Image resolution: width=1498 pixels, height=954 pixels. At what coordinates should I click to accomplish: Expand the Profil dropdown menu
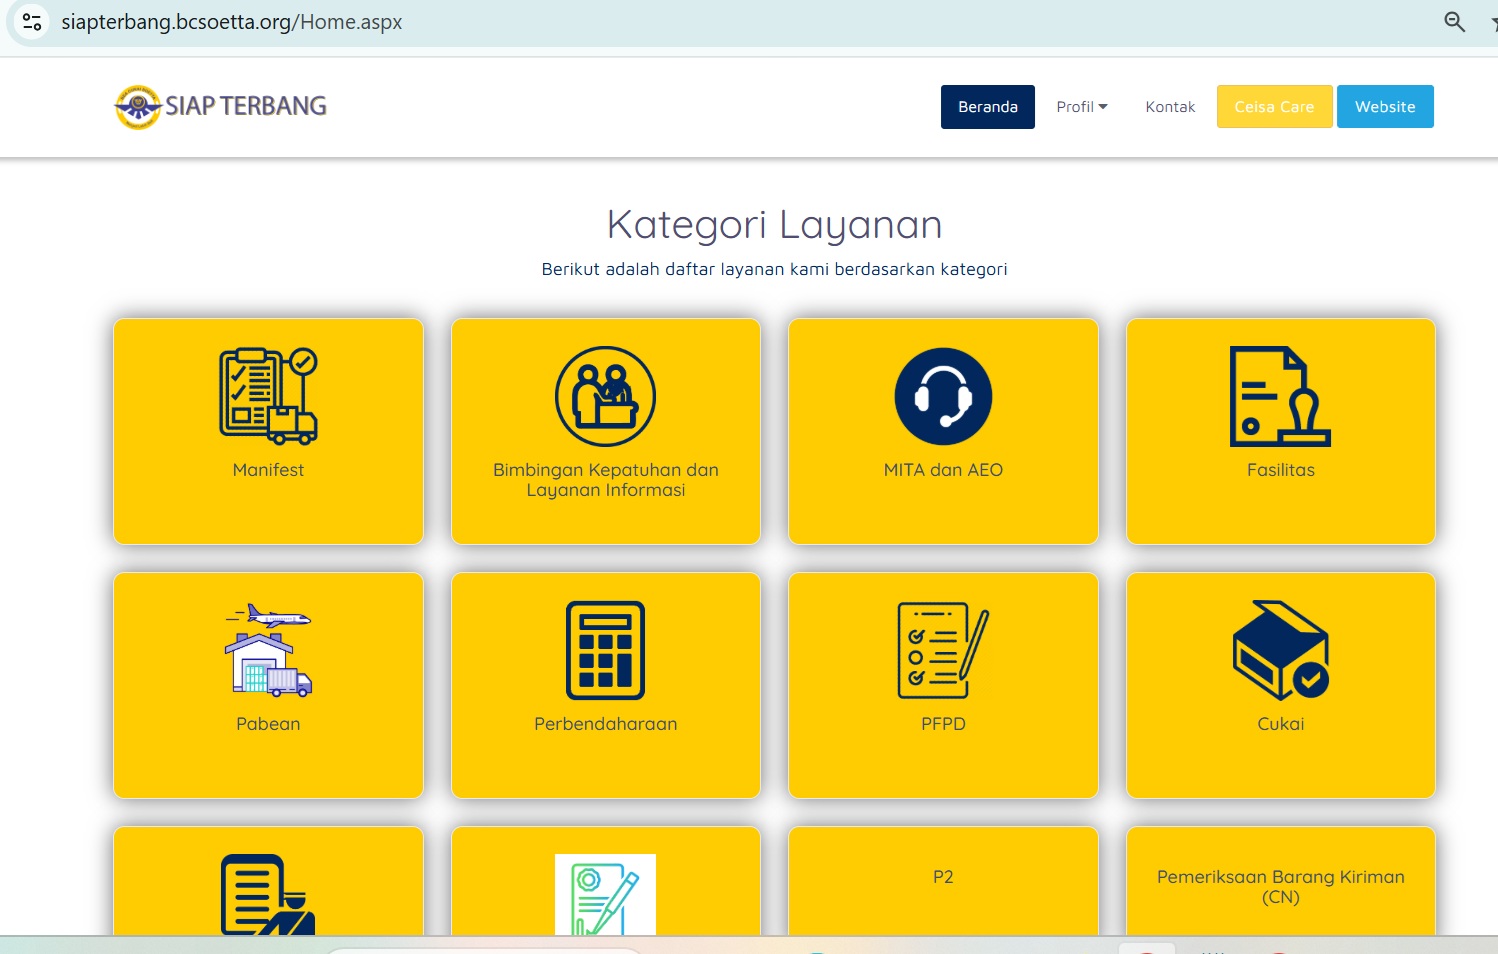tap(1082, 107)
